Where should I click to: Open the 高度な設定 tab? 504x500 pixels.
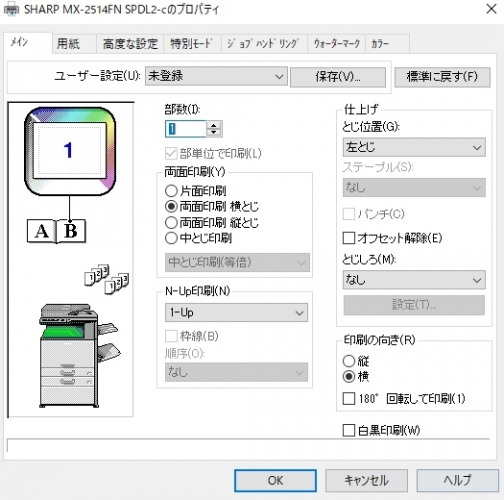coord(130,44)
